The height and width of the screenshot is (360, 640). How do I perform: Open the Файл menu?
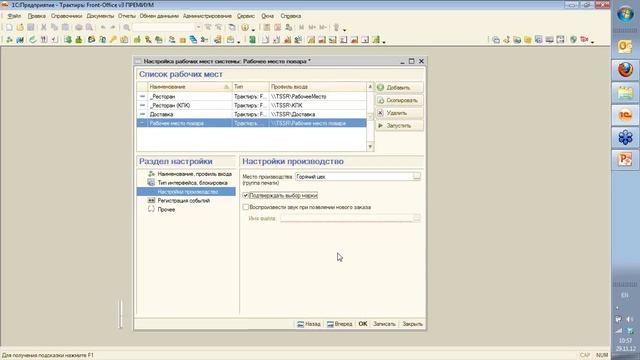(x=14, y=16)
